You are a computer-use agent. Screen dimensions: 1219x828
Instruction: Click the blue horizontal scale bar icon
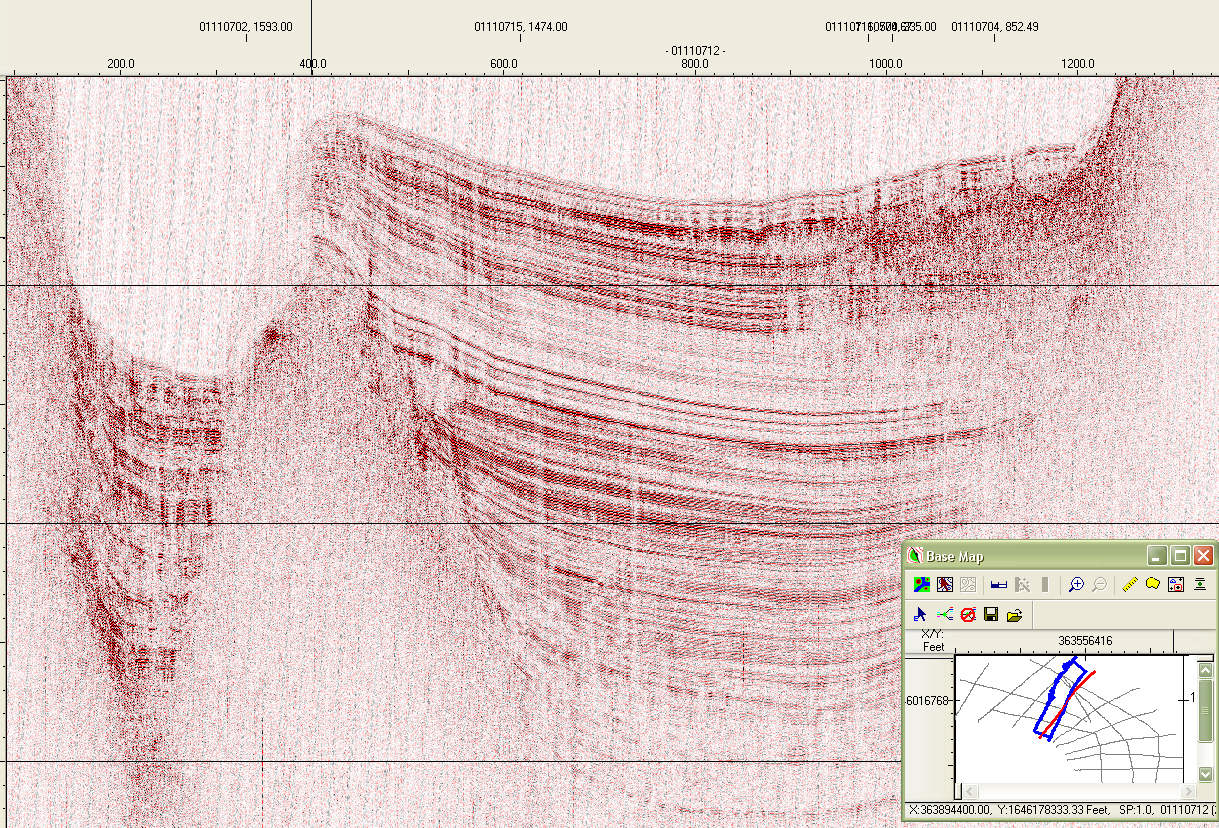point(998,585)
